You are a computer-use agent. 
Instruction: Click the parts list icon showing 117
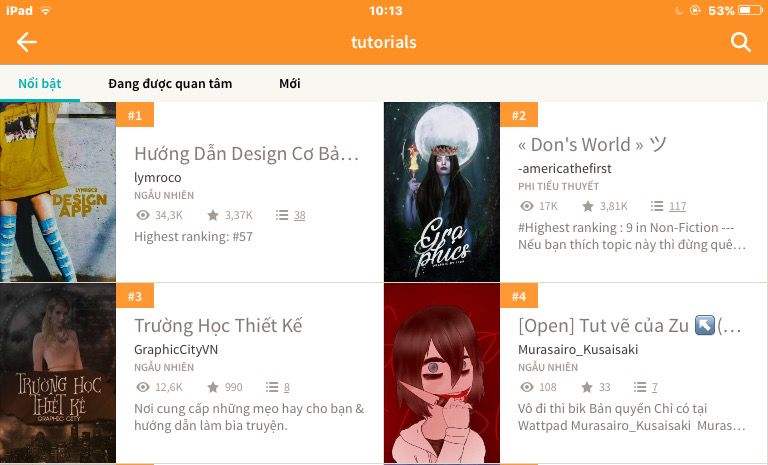click(x=657, y=206)
